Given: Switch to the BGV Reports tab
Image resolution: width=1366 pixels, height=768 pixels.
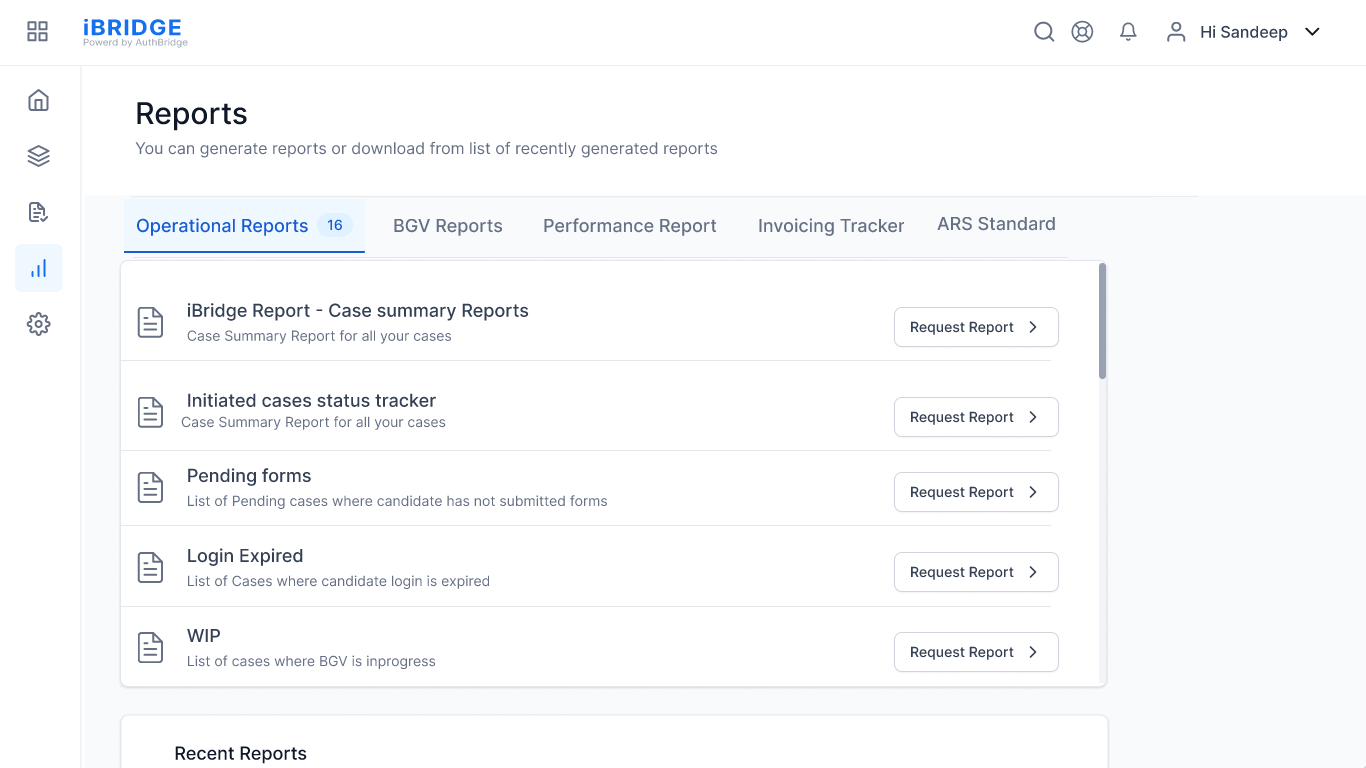Looking at the screenshot, I should click(447, 225).
